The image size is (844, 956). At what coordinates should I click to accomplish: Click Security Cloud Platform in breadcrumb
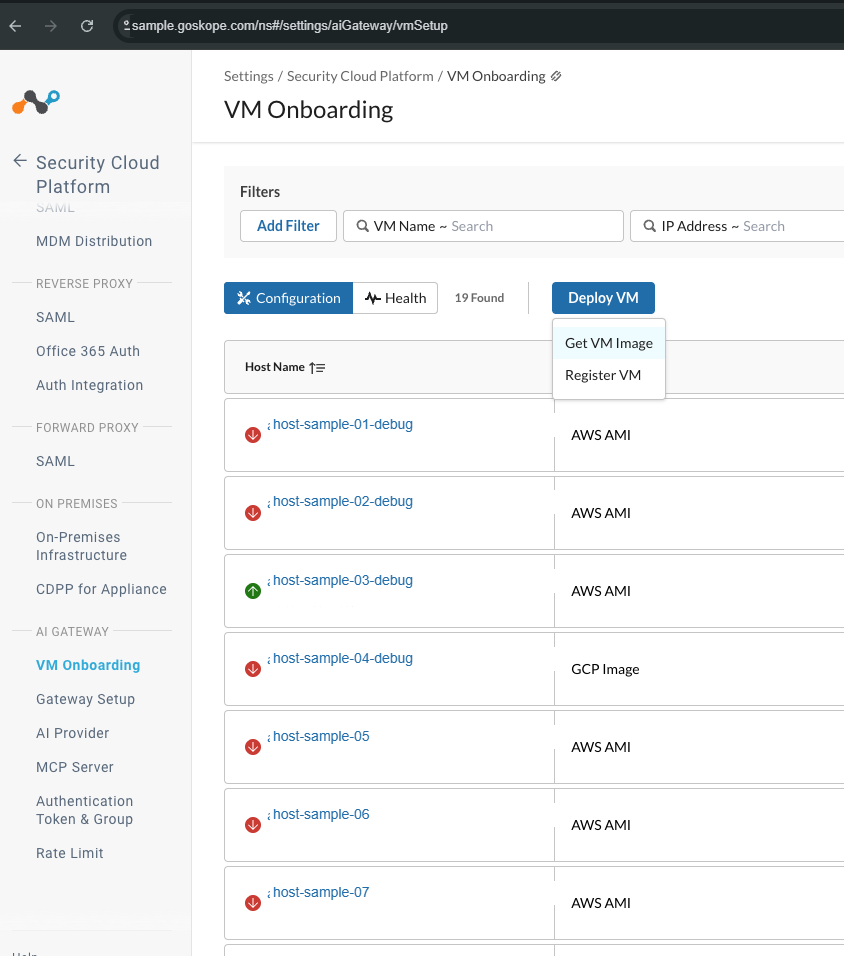(360, 76)
